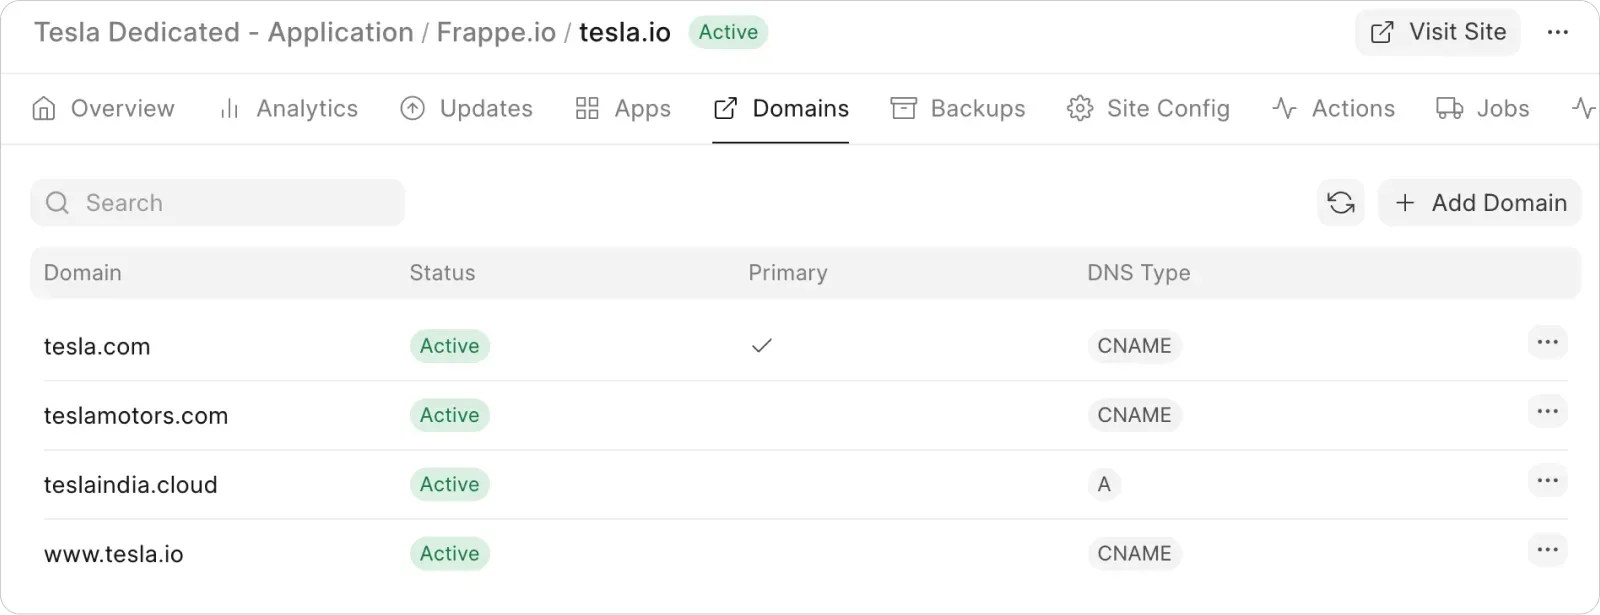The height and width of the screenshot is (615, 1600).
Task: Click the Visit Site button
Action: 1438,32
